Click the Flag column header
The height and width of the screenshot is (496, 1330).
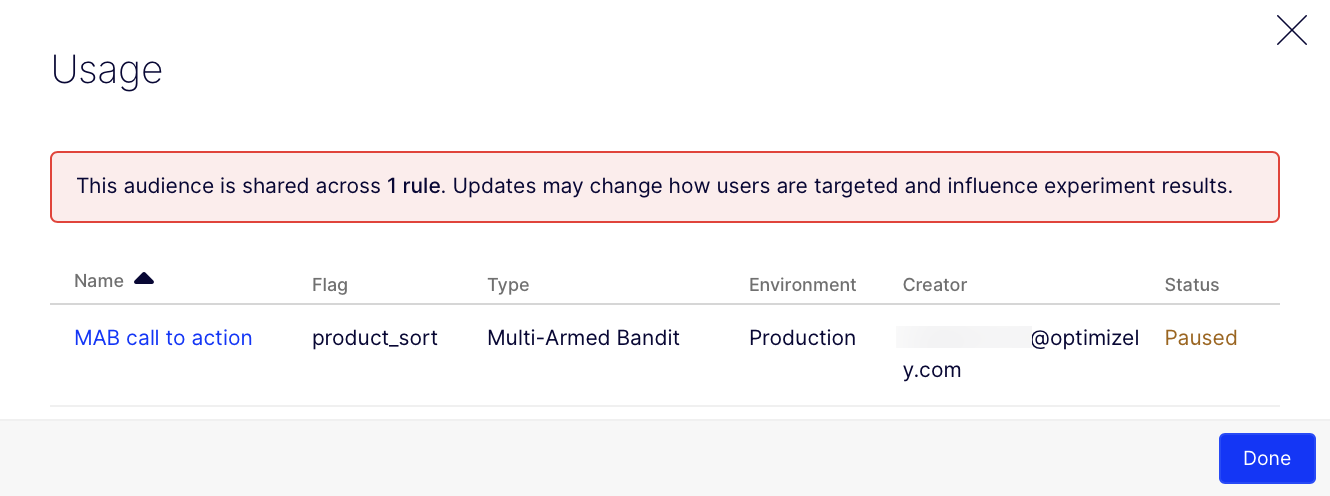330,285
